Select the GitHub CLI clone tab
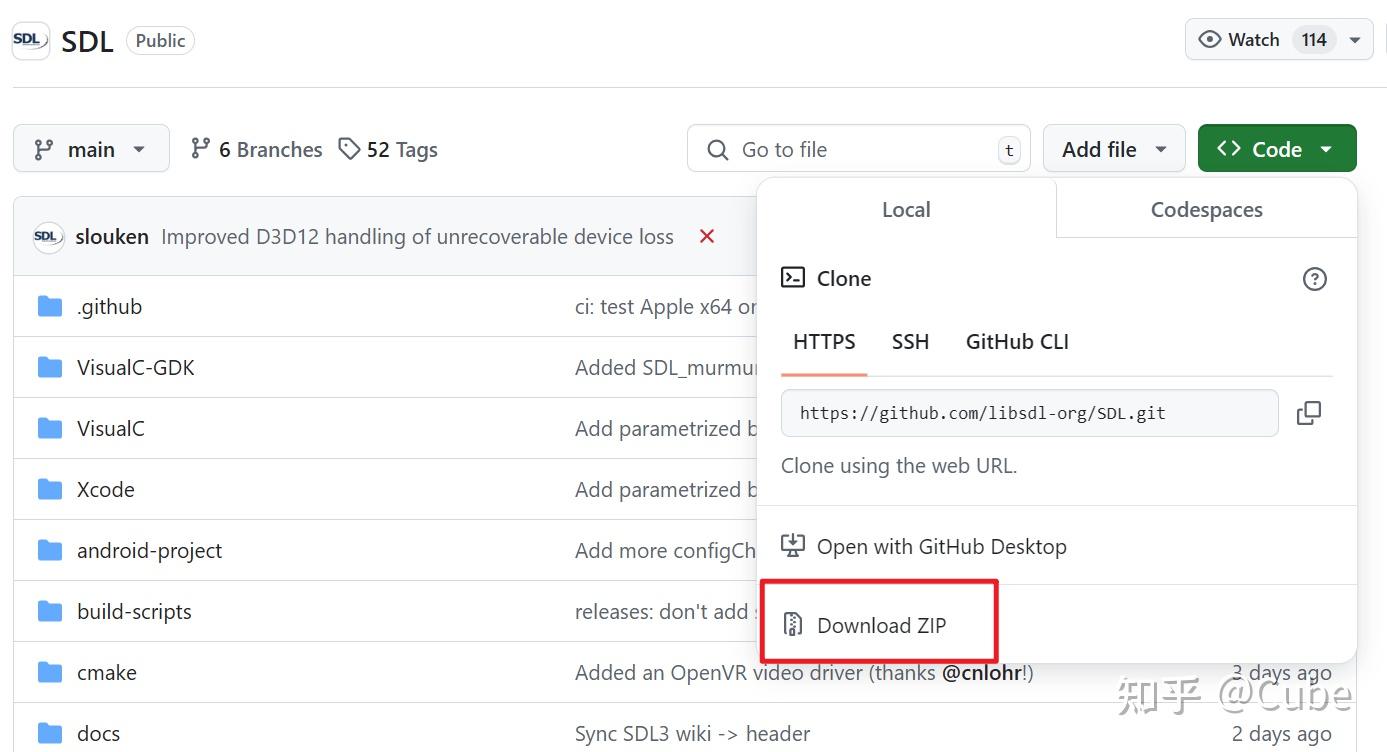The width and height of the screenshot is (1387, 752). click(1017, 342)
